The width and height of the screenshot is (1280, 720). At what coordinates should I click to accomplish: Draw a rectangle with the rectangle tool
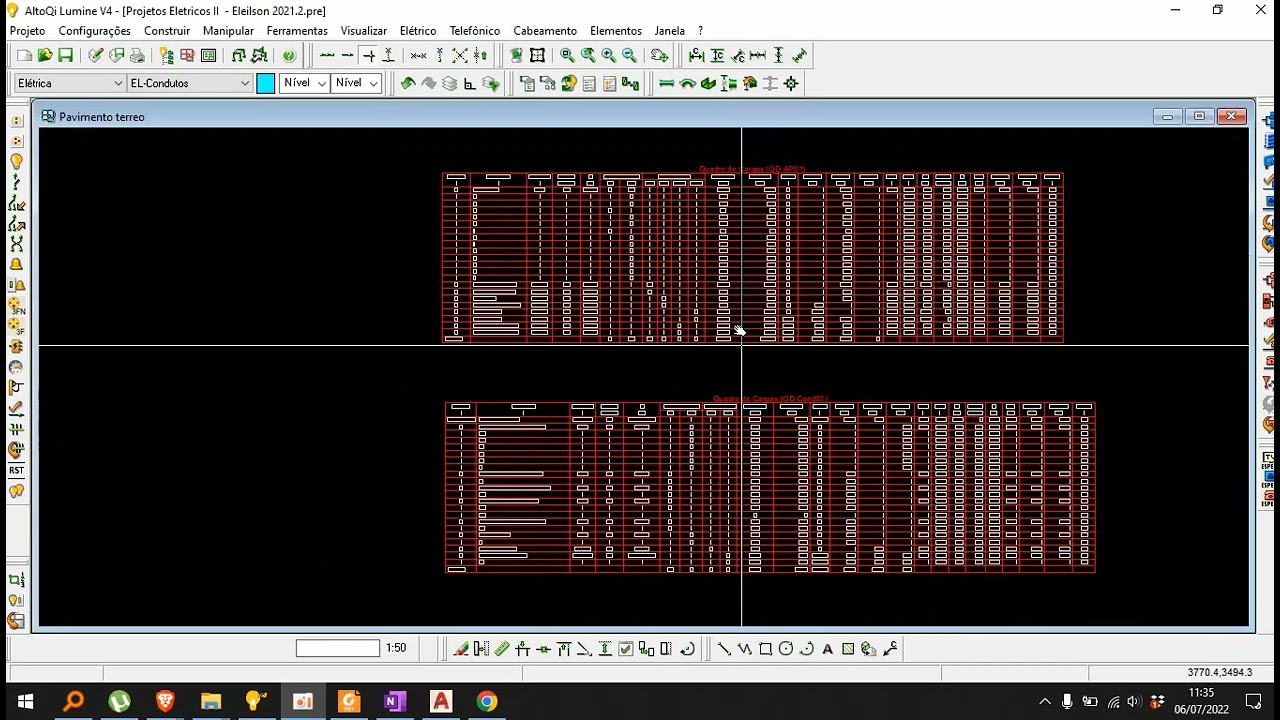pos(765,648)
